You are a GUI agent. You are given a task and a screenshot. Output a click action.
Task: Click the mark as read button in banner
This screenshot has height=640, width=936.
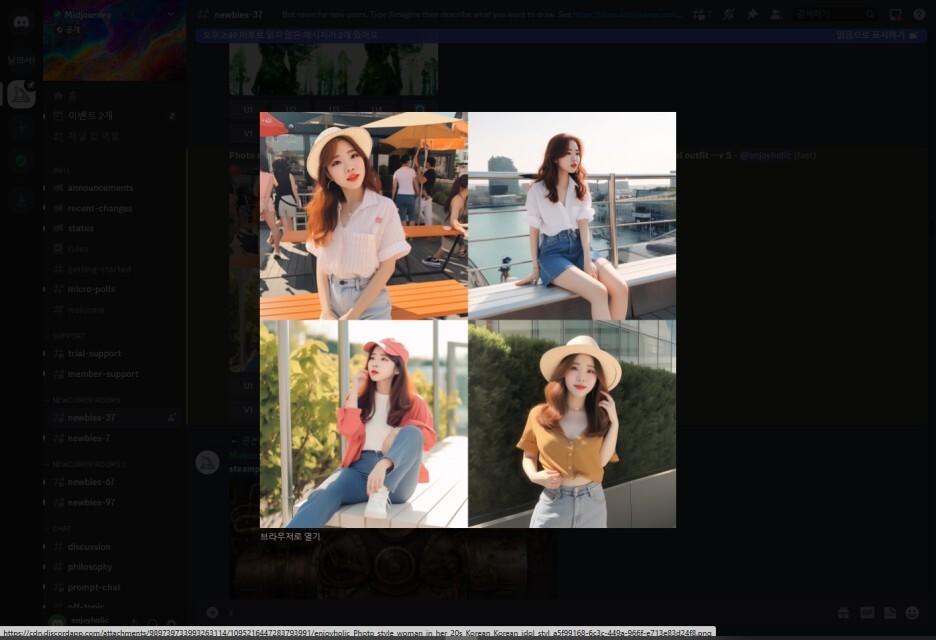(876, 35)
